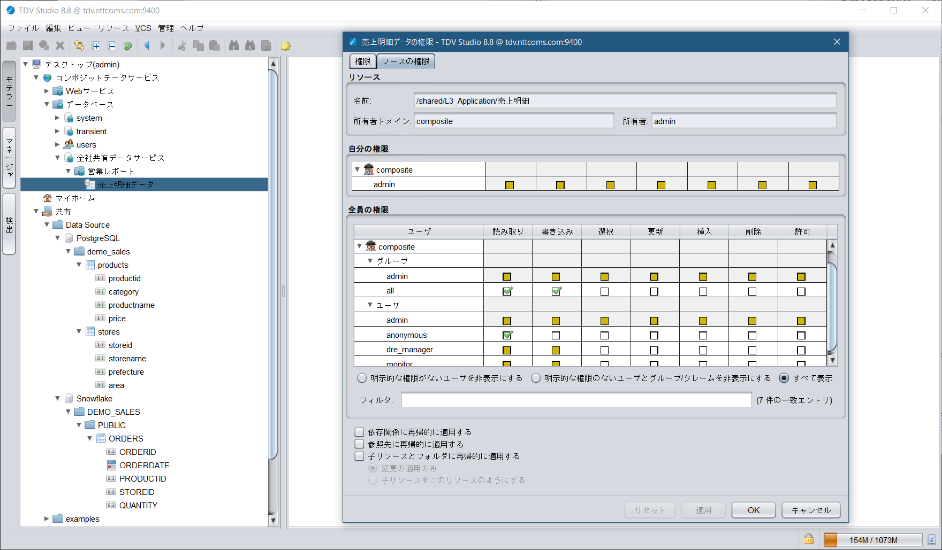The height and width of the screenshot is (550, 942).
Task: Open the 編集 menu
Action: (x=53, y=28)
